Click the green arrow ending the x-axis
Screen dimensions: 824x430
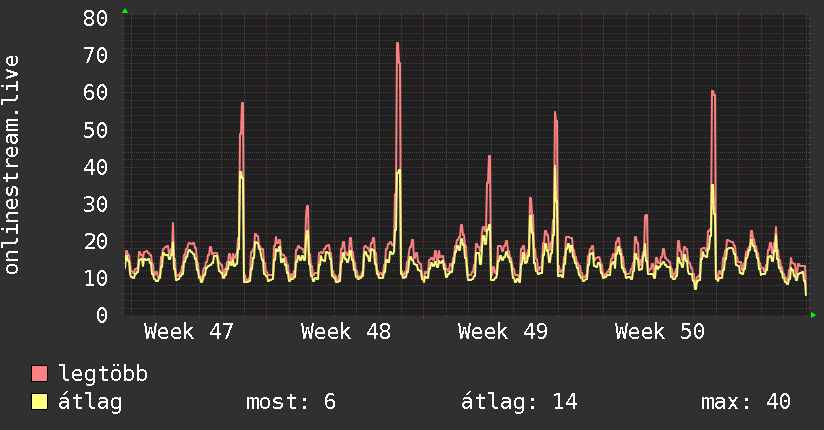[x=813, y=315]
